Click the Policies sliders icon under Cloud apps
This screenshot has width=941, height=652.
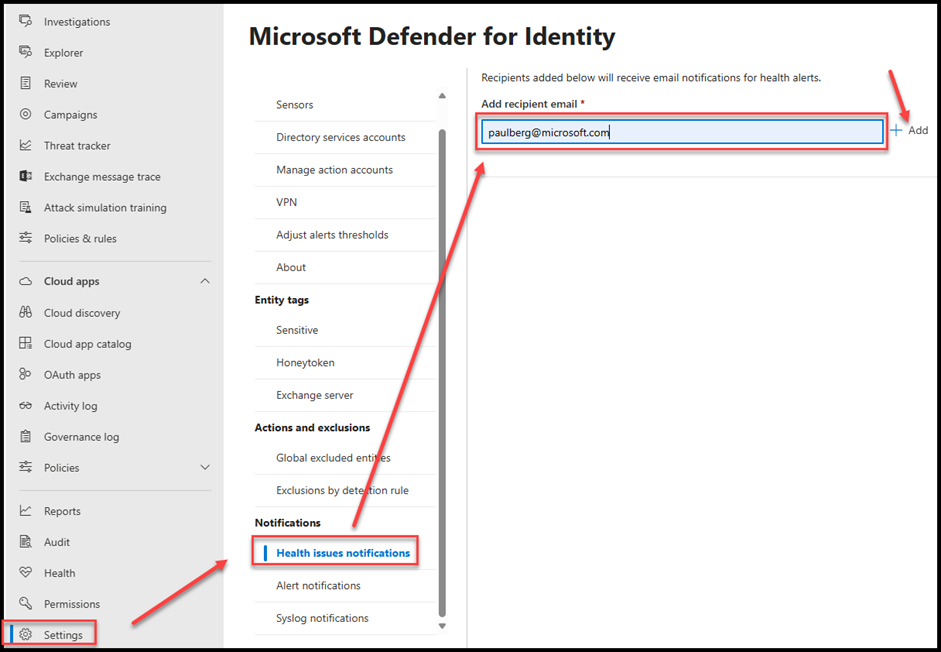25,467
